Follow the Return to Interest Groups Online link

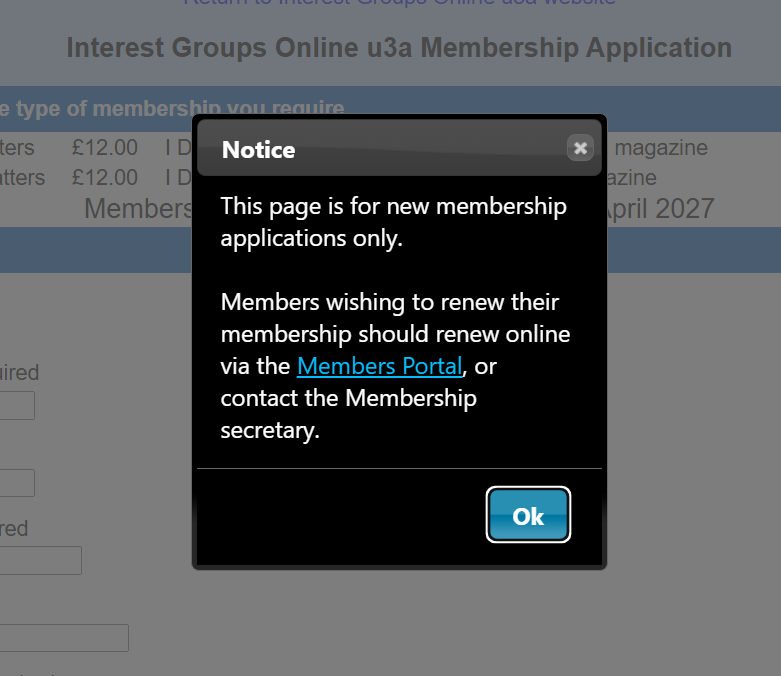pyautogui.click(x=399, y=3)
